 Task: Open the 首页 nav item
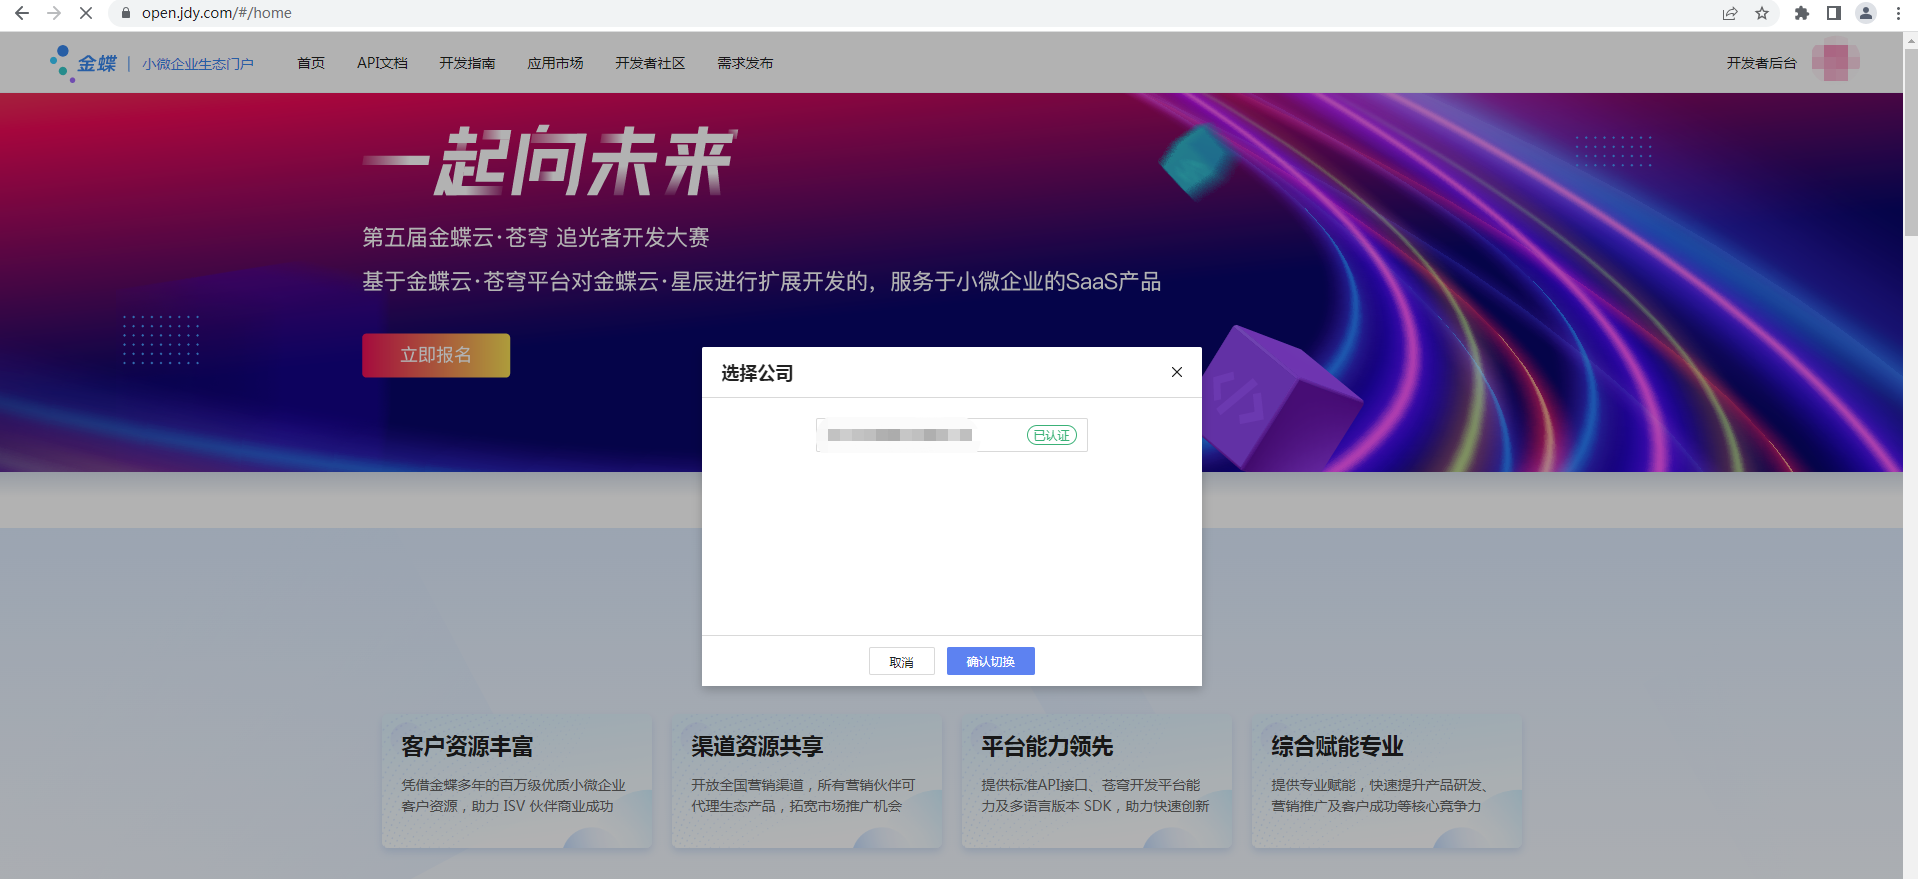pos(311,63)
